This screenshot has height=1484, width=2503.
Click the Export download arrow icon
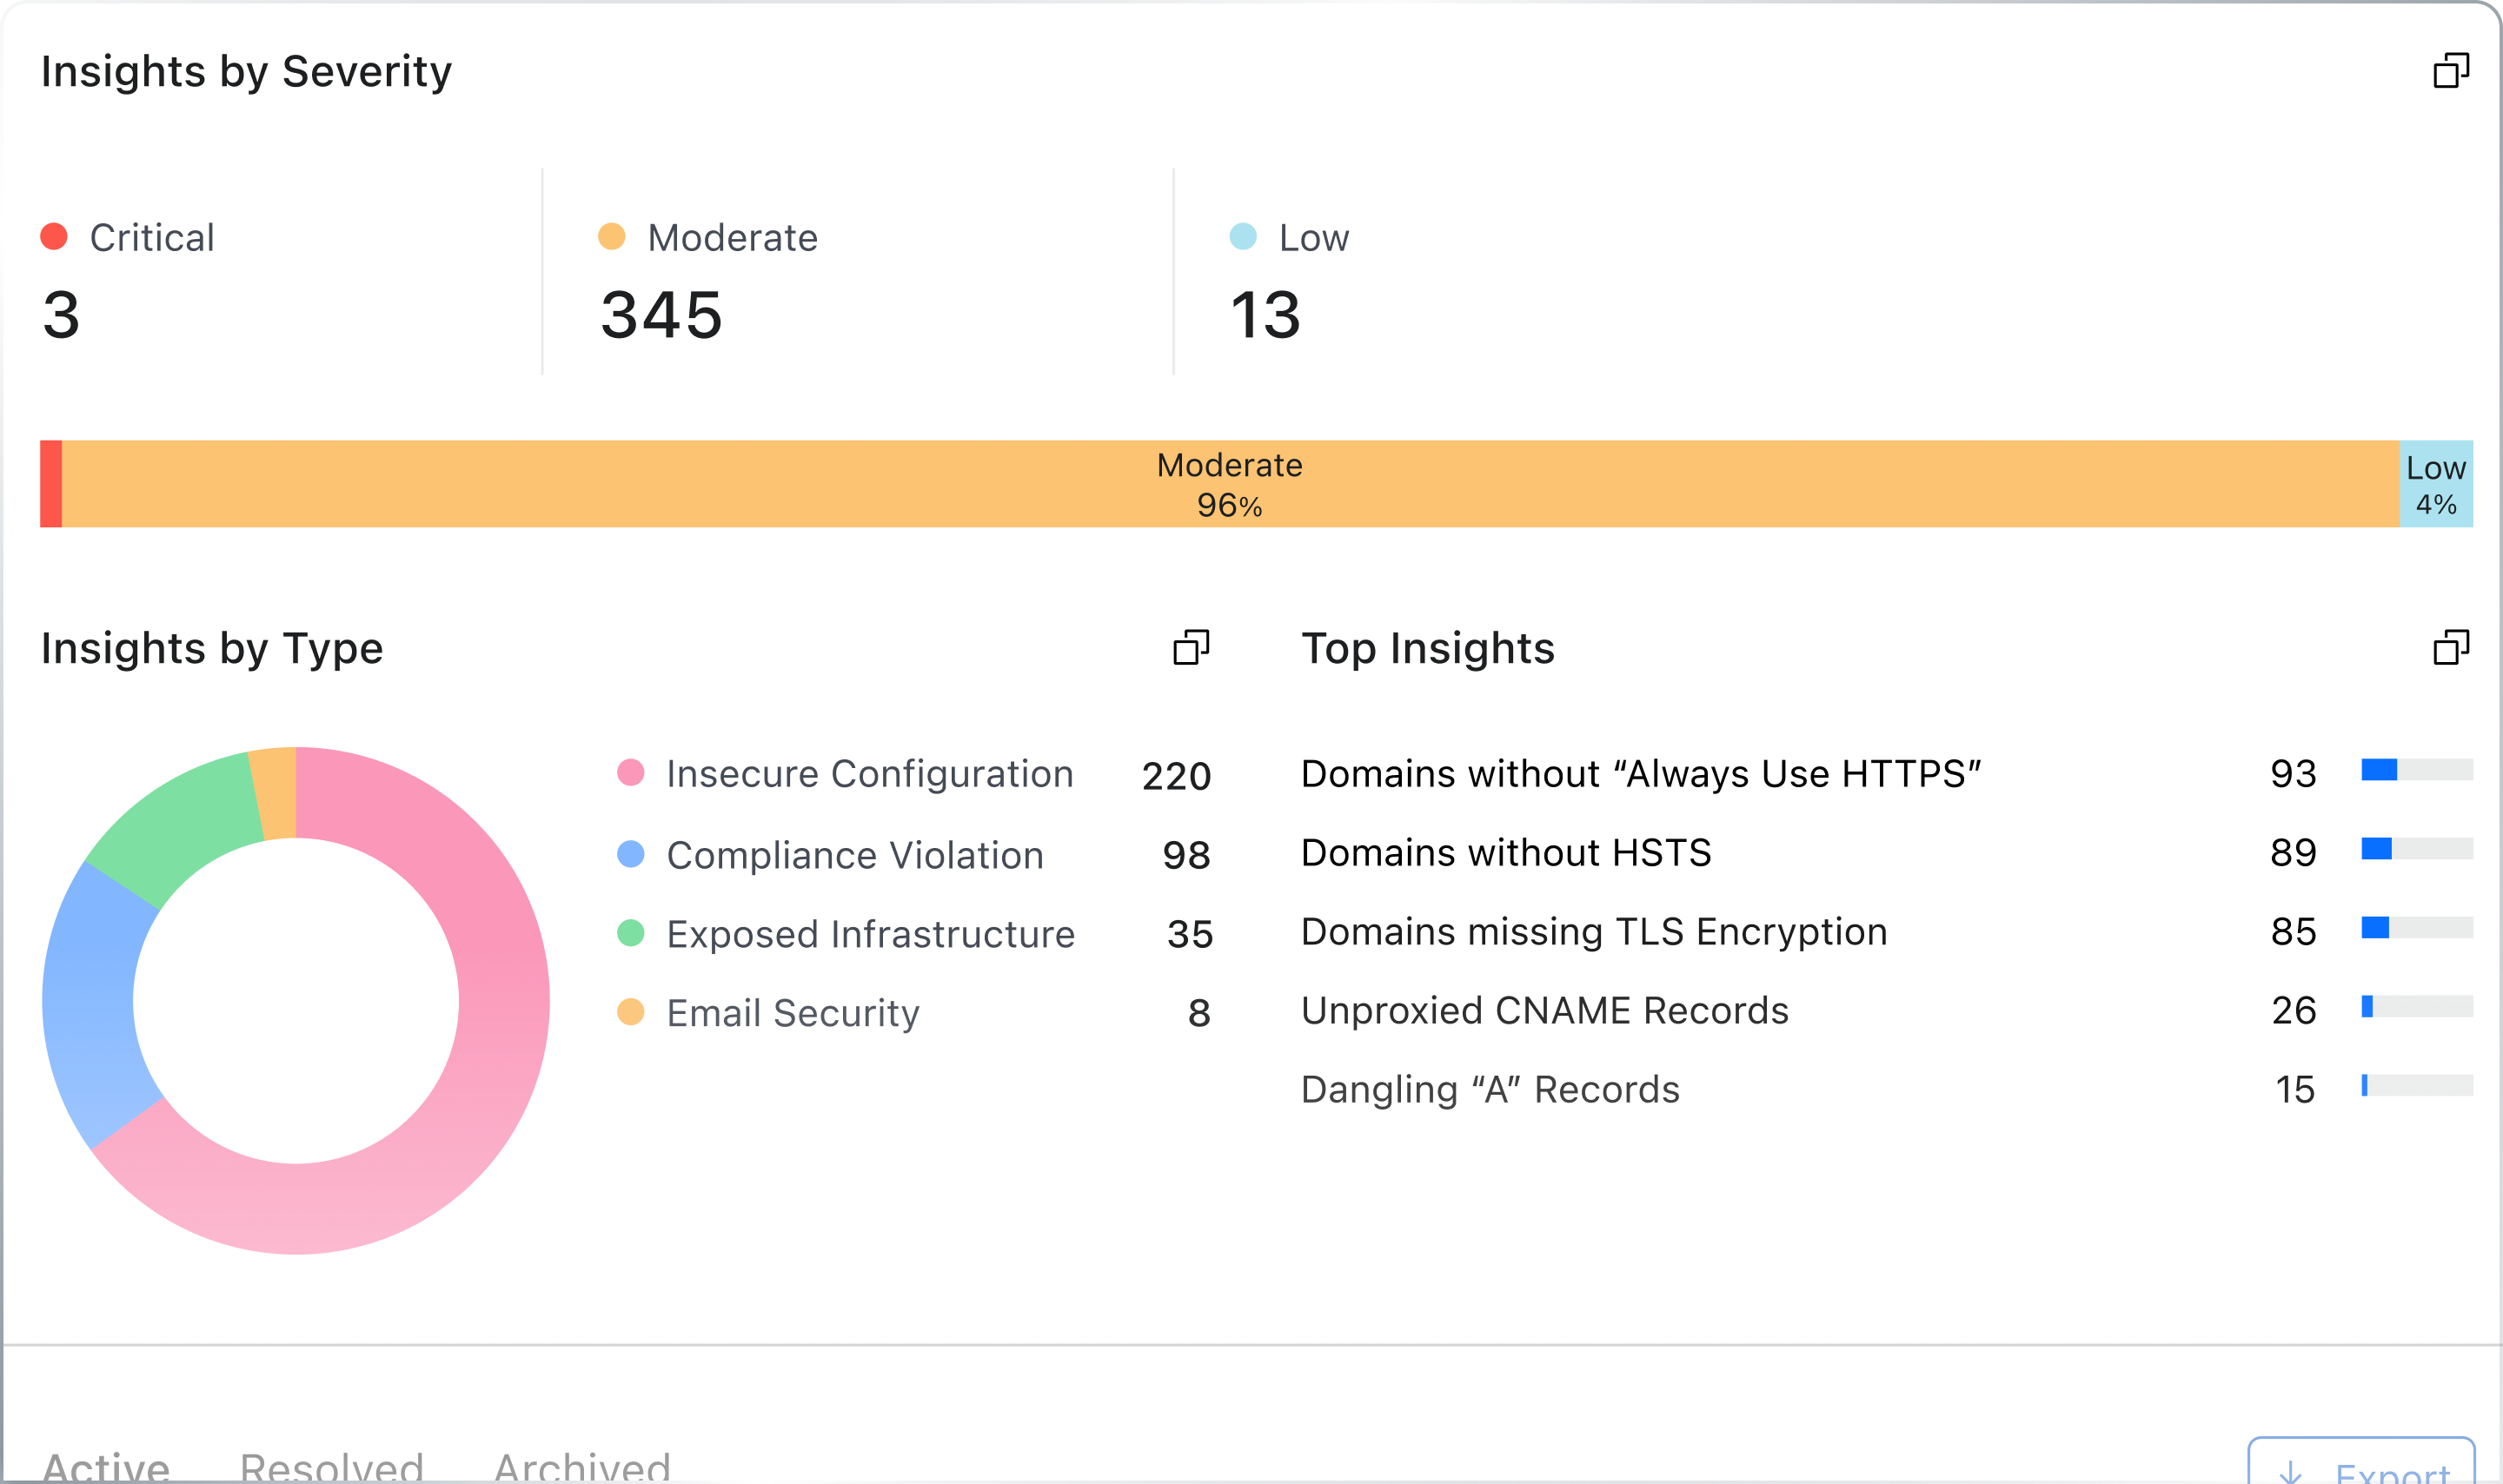tap(2289, 1472)
